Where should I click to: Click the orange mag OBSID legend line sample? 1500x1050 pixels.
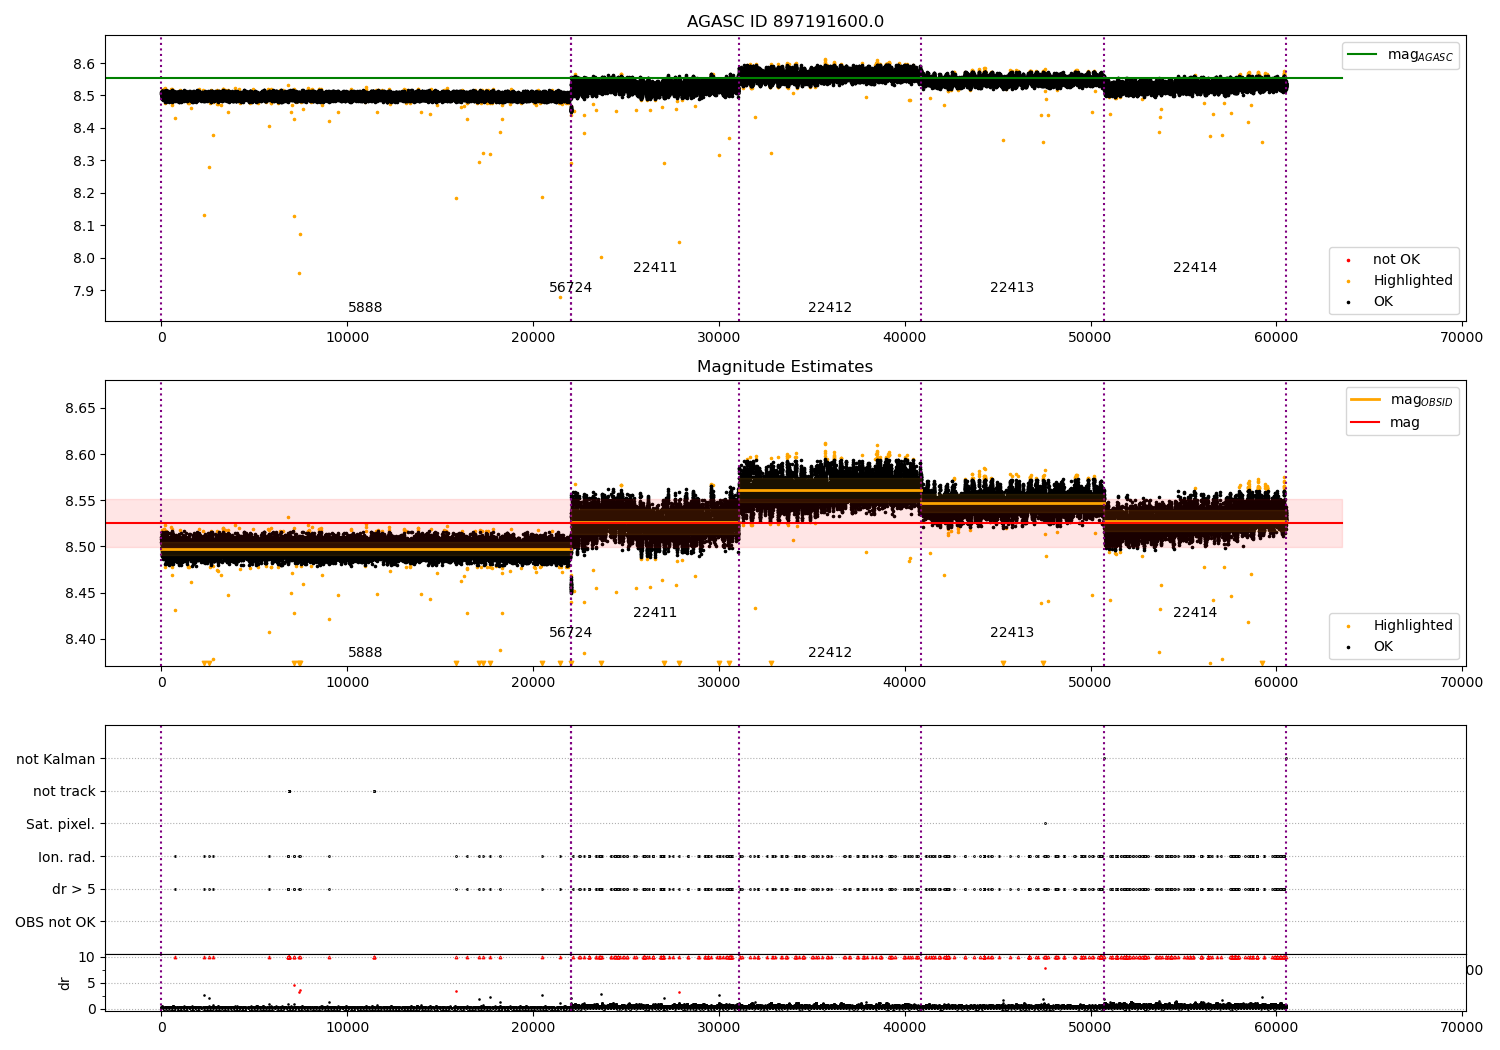point(1365,399)
